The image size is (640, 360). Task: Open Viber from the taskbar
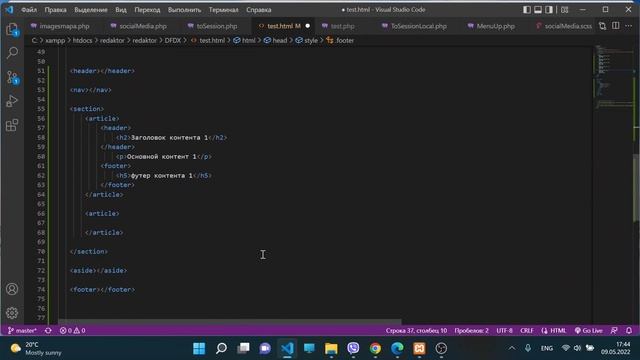tap(353, 348)
